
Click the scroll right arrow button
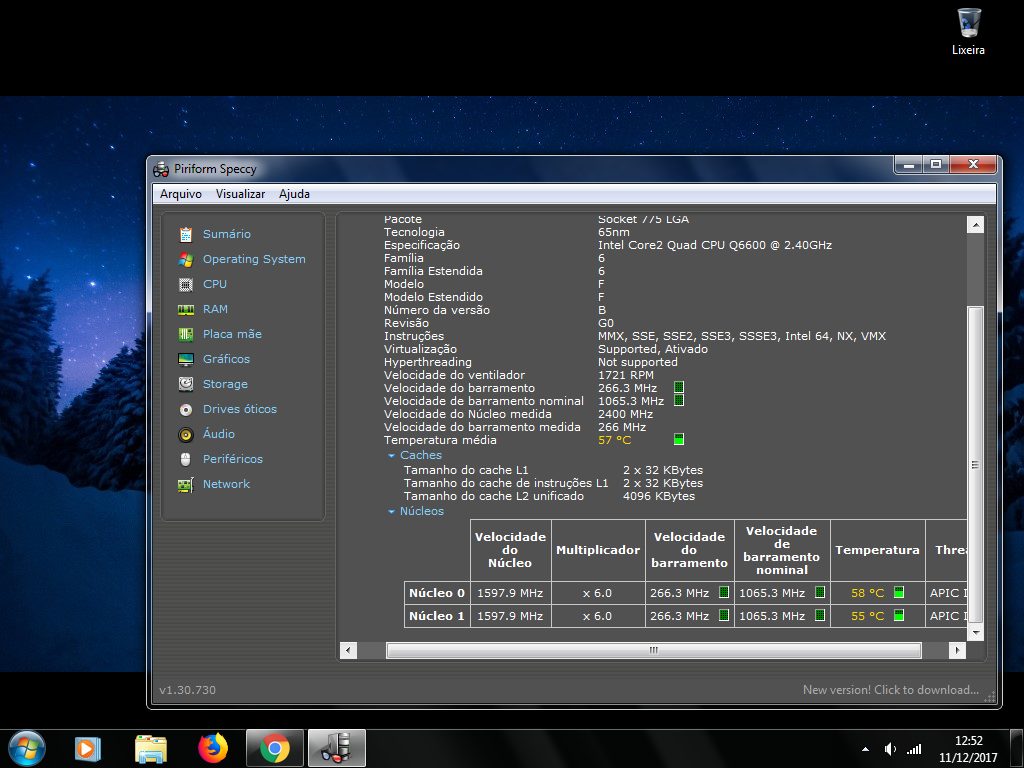[x=957, y=650]
